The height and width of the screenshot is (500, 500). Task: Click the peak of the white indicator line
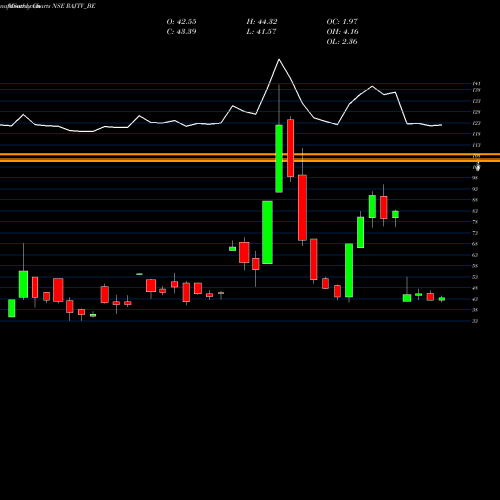pos(279,60)
